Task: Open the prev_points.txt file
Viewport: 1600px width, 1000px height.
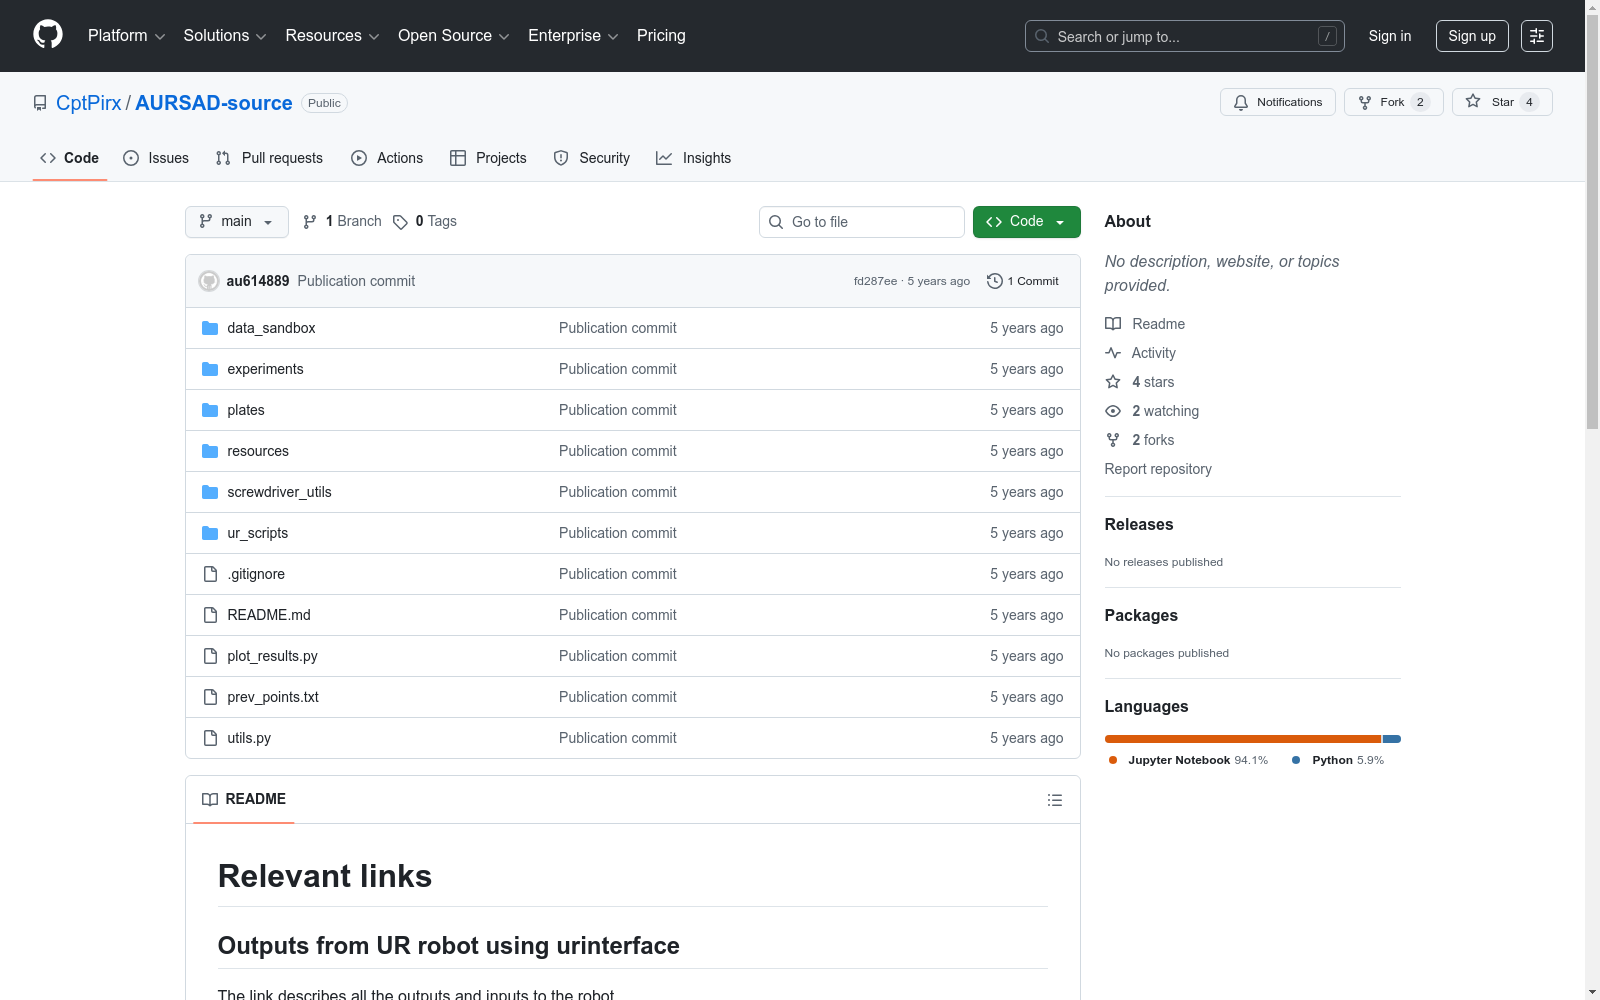Action: 273,697
